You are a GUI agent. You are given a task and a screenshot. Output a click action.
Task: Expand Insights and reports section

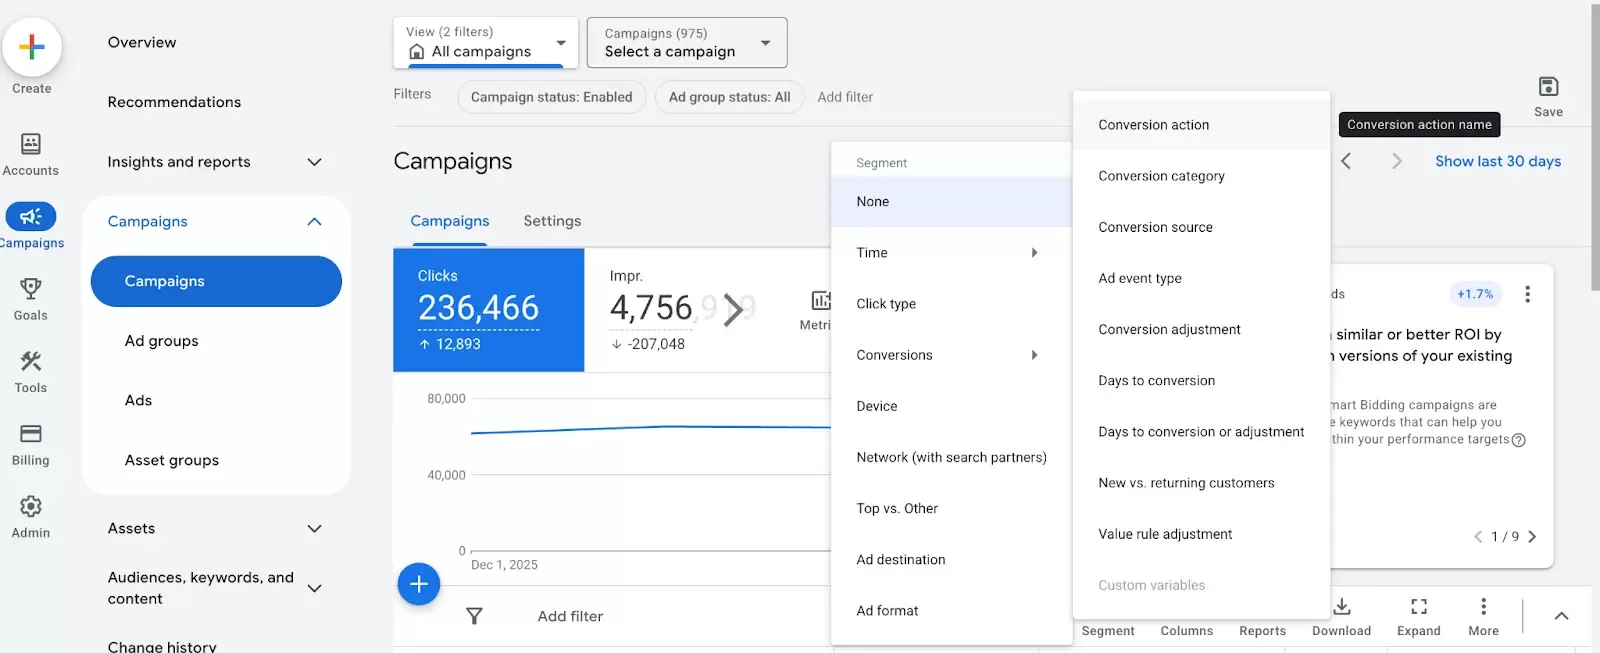coord(314,162)
